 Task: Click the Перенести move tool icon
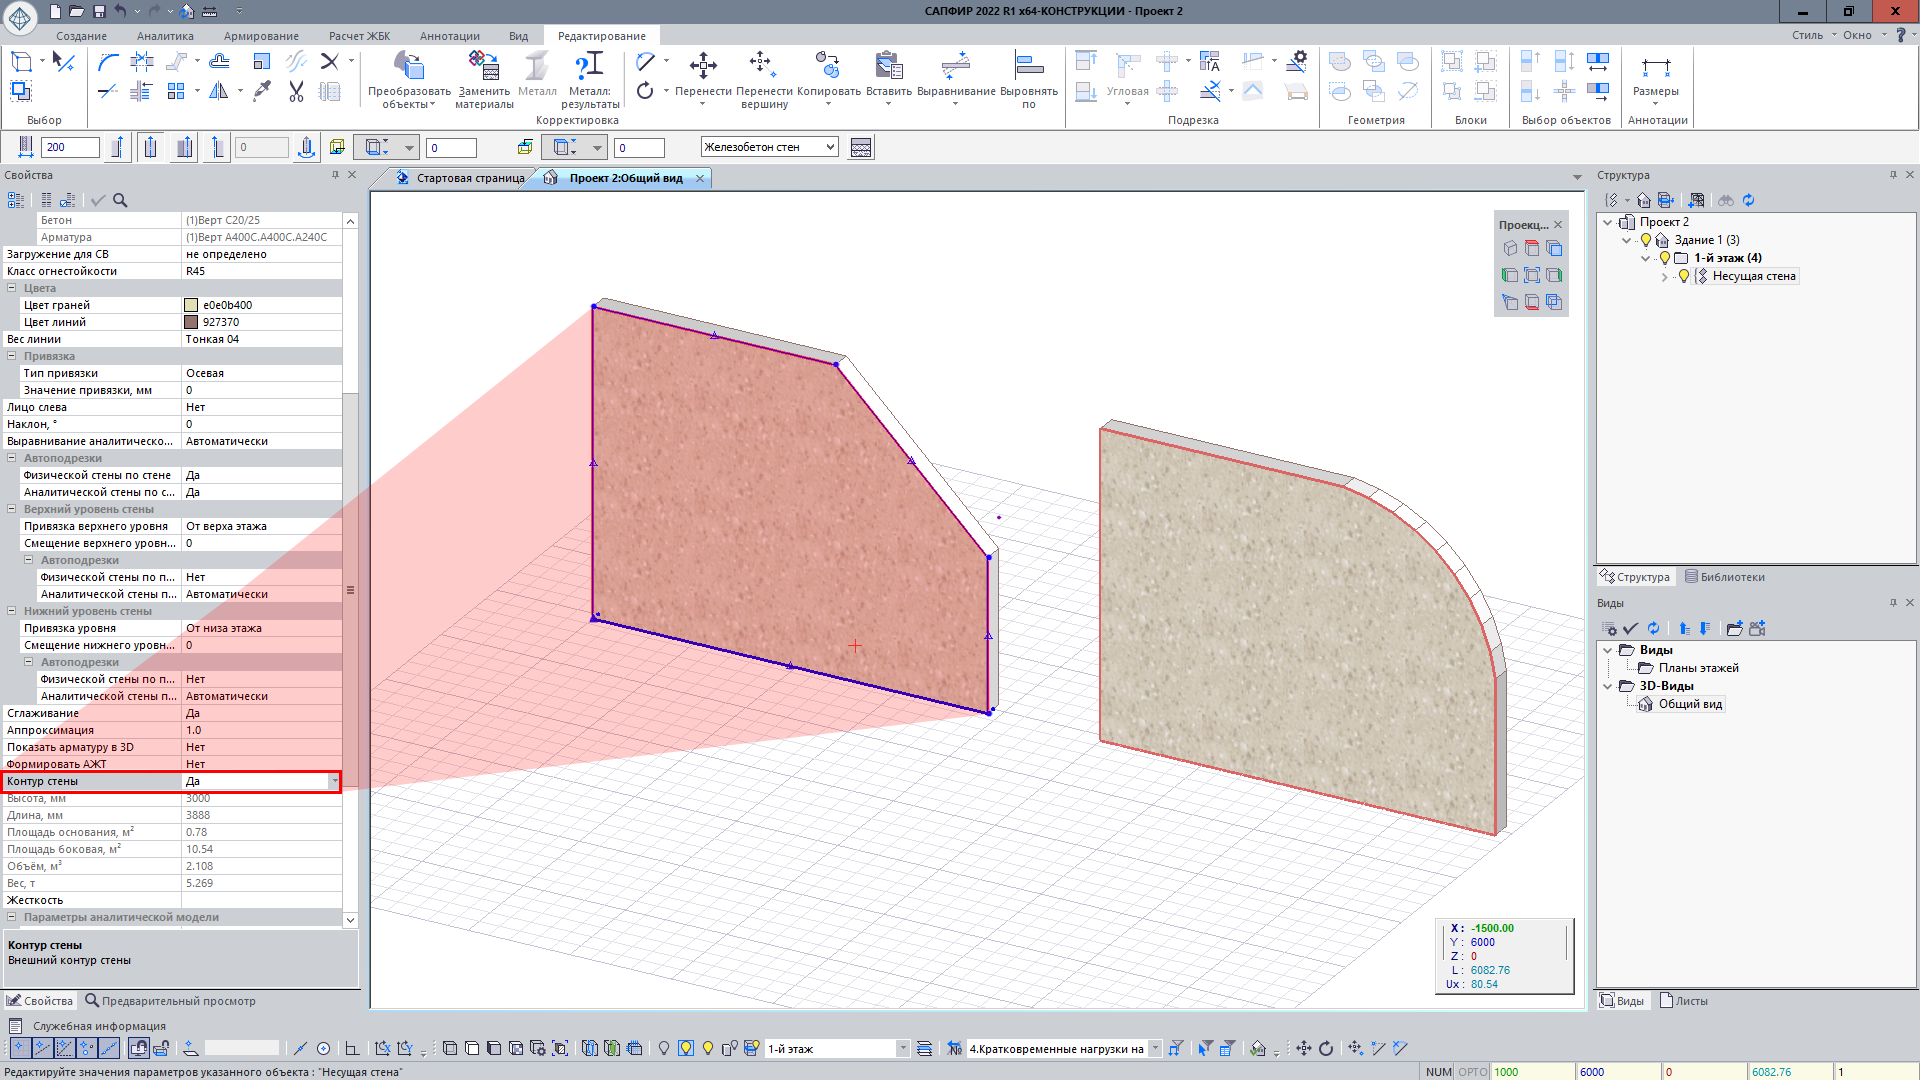coord(703,66)
